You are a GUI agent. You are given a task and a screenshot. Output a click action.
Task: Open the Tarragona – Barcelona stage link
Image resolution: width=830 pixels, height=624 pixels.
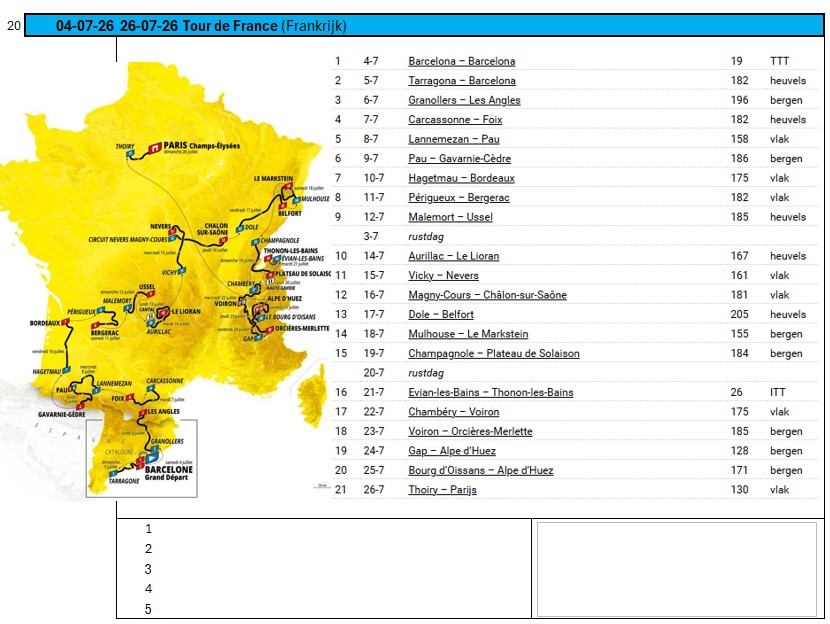(461, 81)
